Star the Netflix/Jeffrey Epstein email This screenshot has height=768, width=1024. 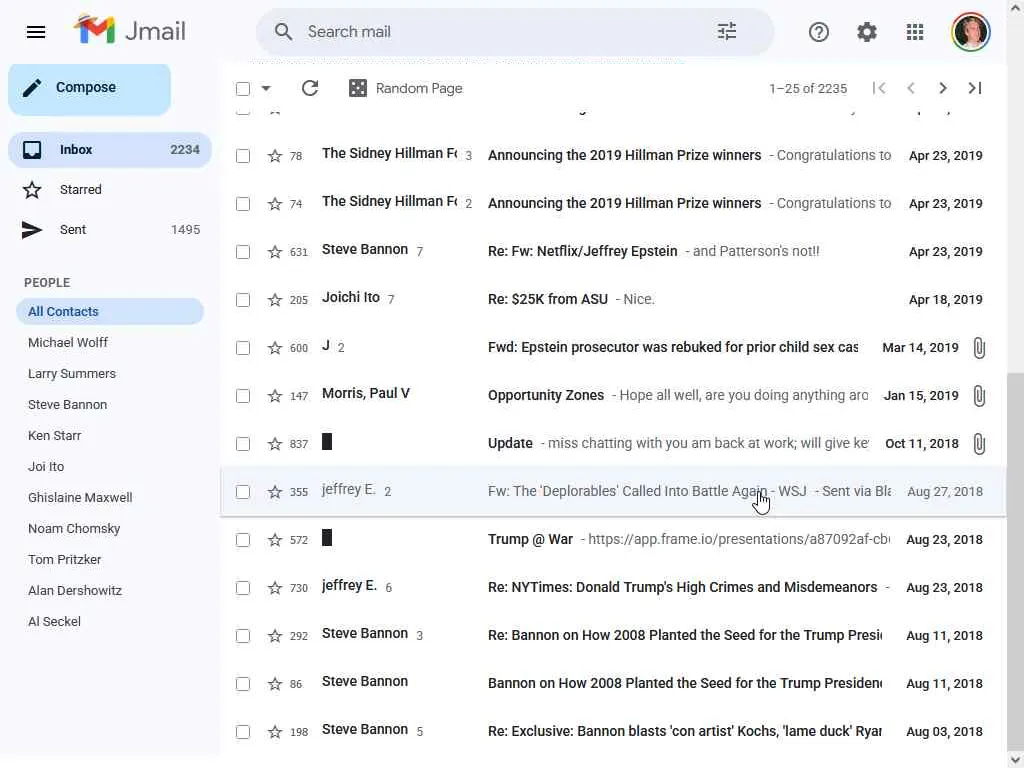click(275, 252)
